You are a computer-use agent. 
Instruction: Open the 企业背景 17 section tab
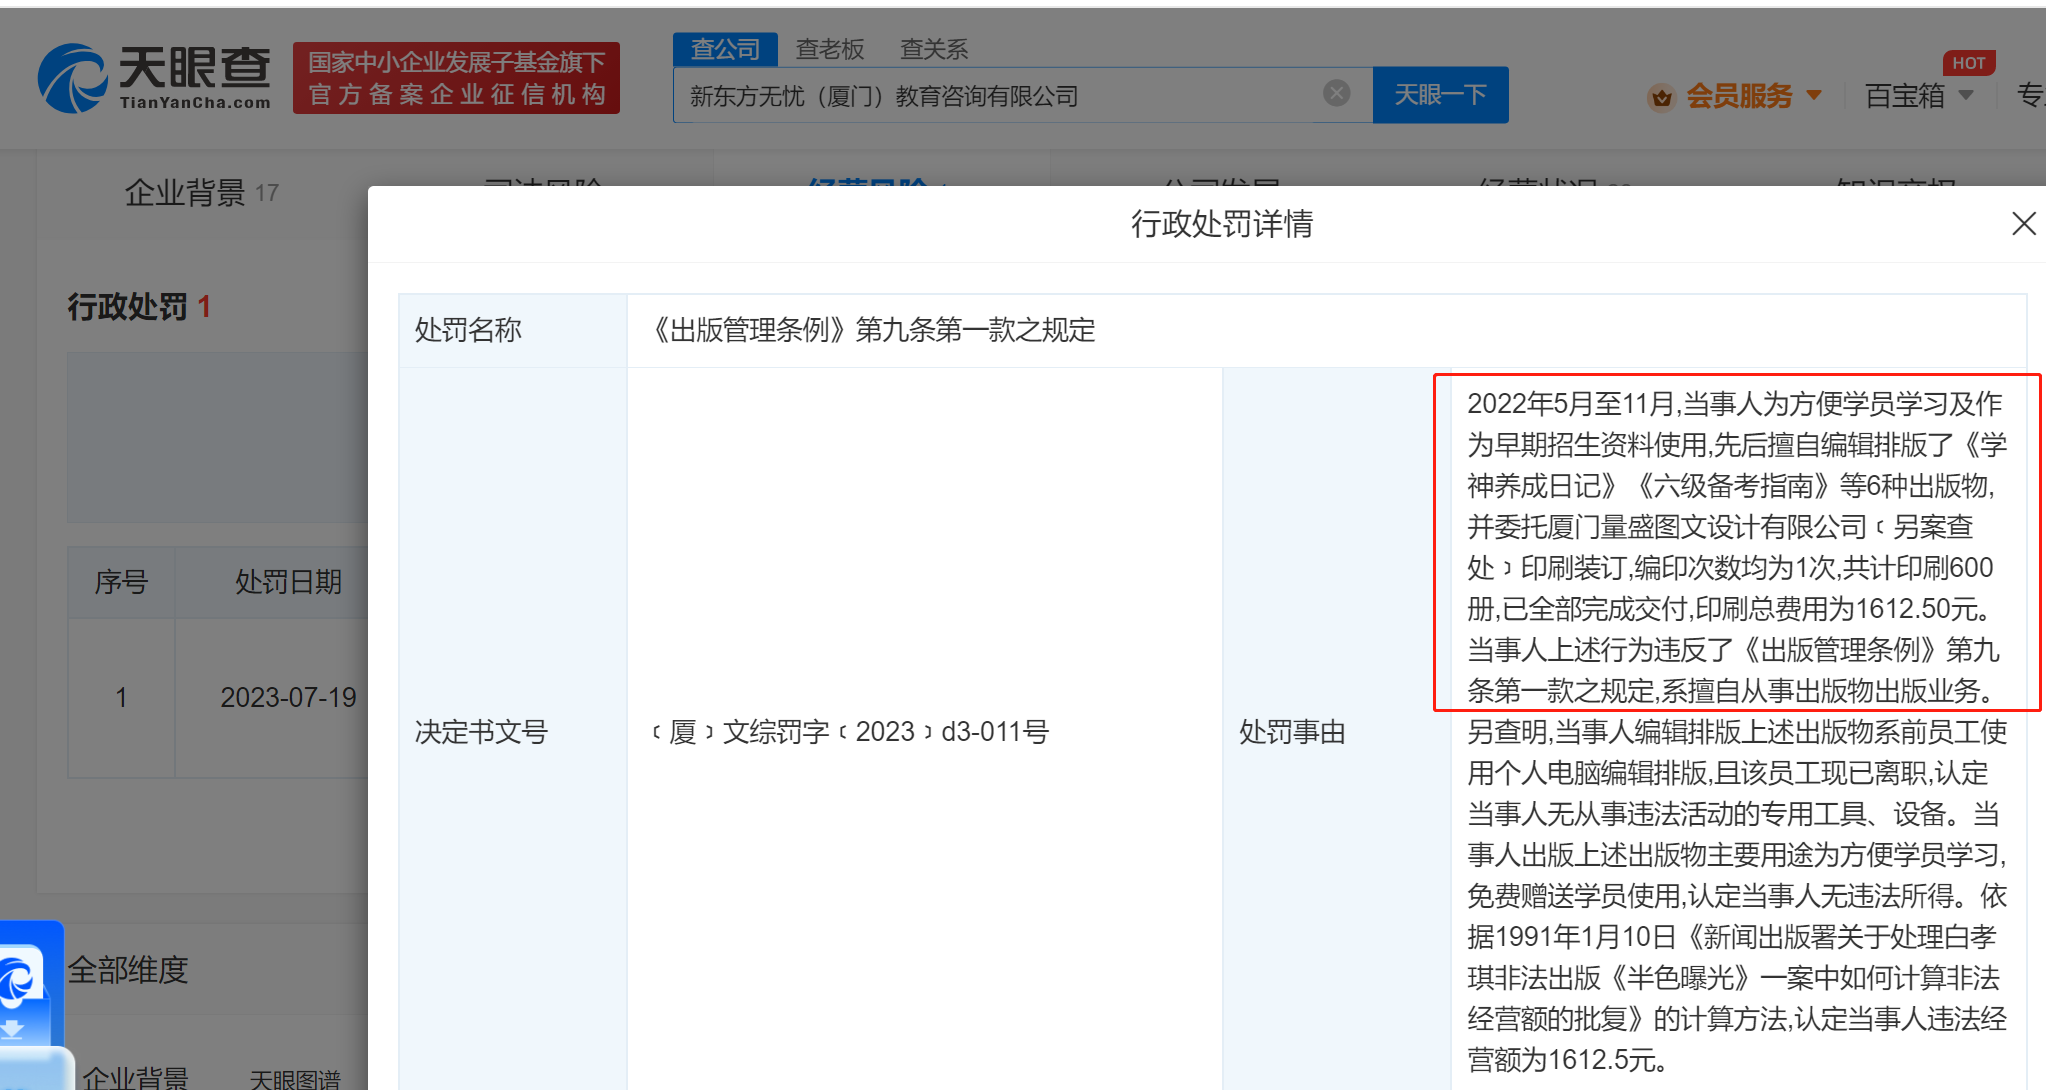201,192
